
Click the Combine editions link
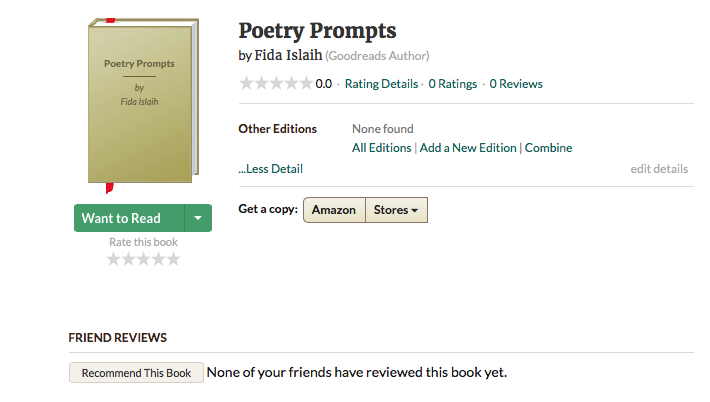(549, 148)
